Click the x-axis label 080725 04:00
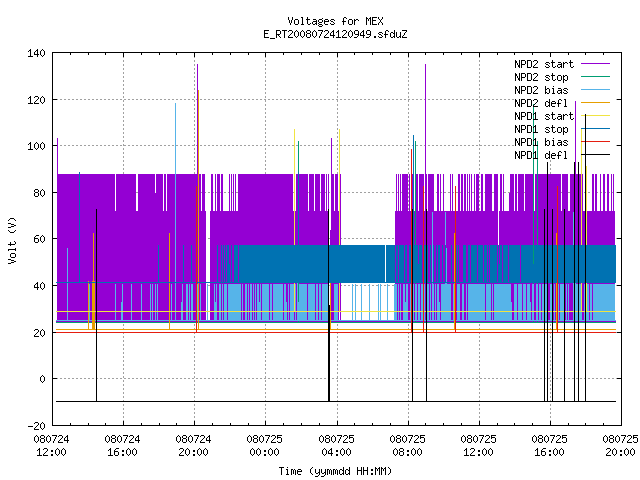Image resolution: width=640 pixels, height=480 pixels. point(336,446)
